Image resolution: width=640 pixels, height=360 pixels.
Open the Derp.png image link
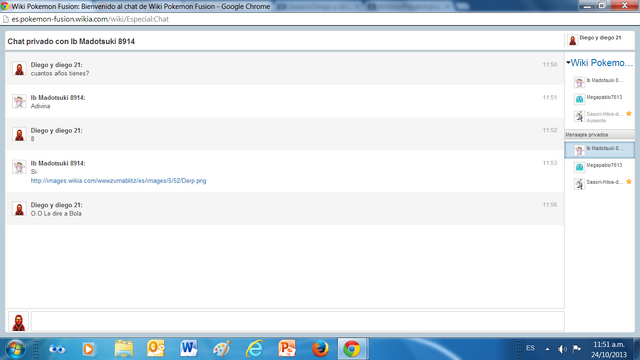[118, 181]
